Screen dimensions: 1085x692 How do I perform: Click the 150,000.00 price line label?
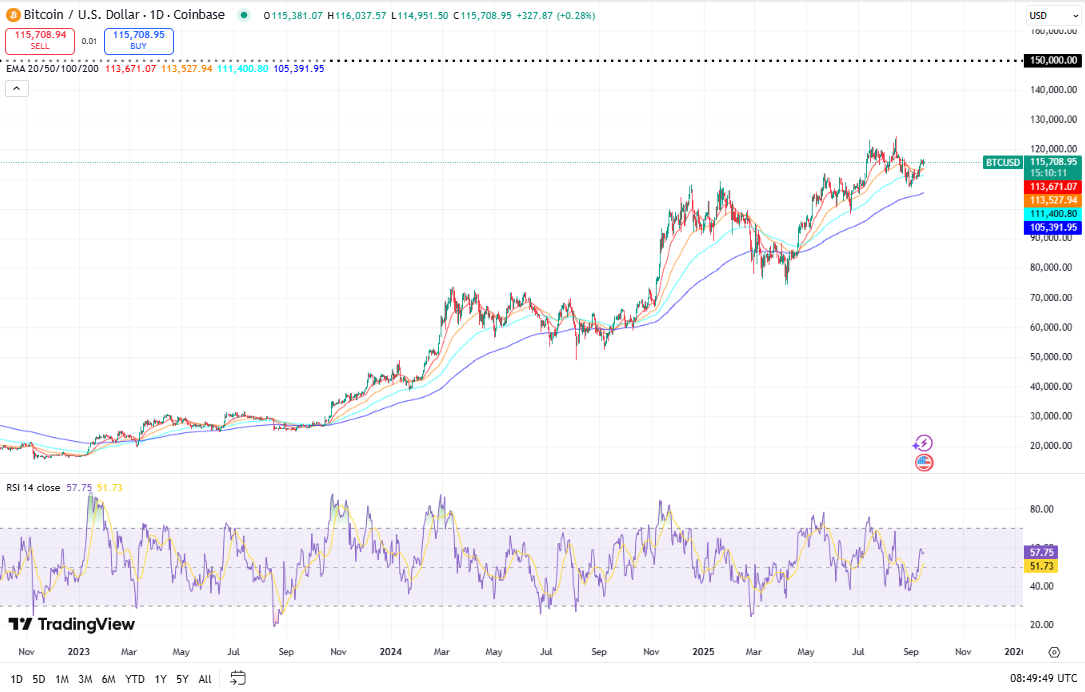(x=1053, y=60)
